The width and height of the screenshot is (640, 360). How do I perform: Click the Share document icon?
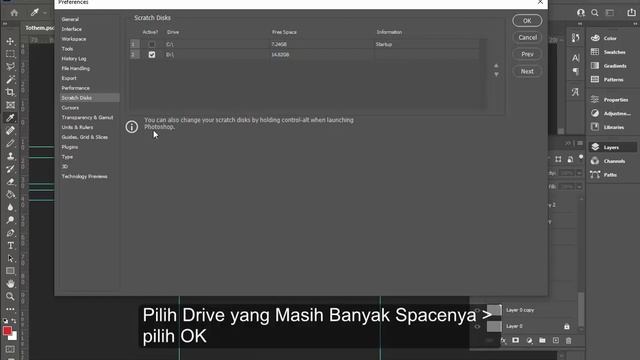point(631,13)
